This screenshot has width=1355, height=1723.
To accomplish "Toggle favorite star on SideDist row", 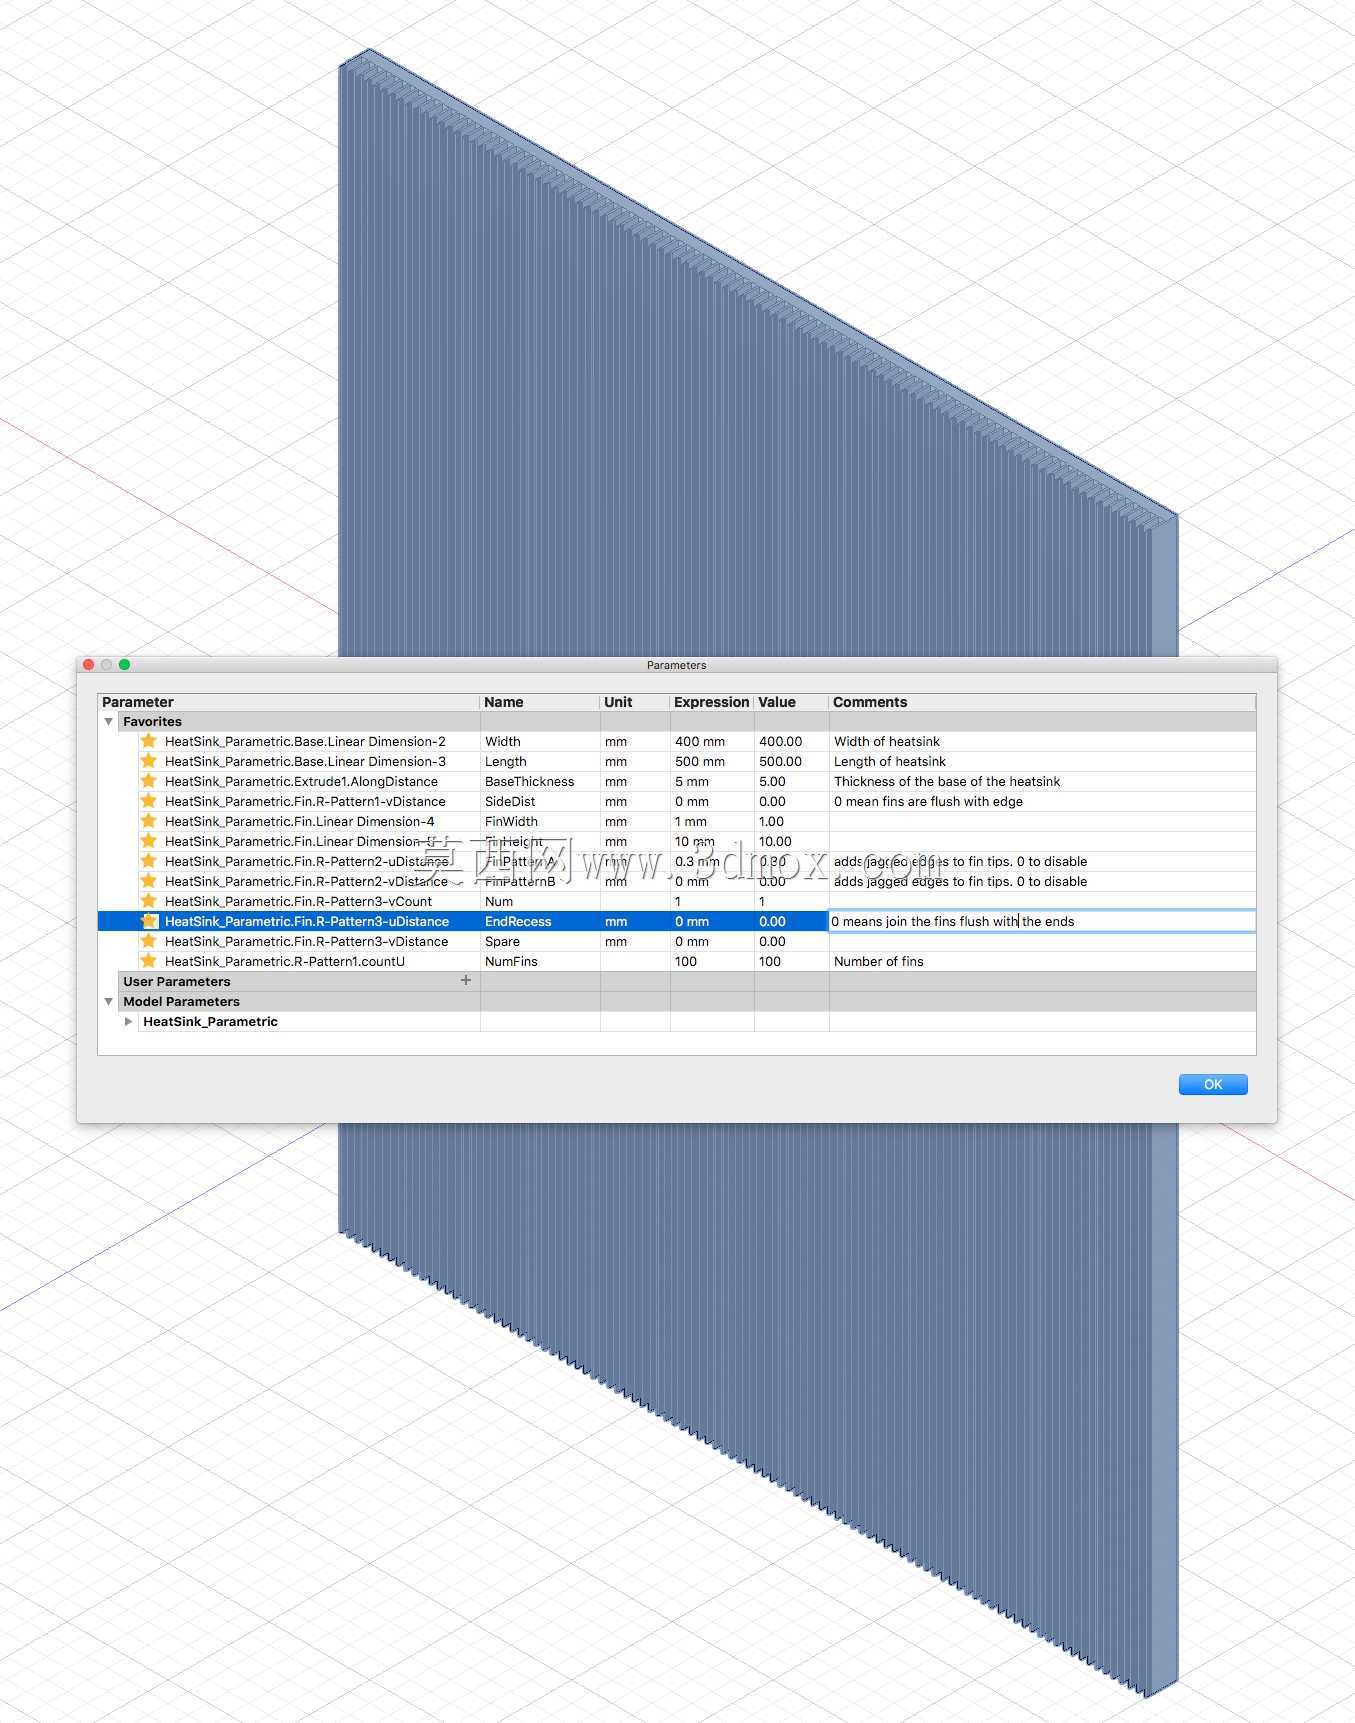I will point(149,801).
